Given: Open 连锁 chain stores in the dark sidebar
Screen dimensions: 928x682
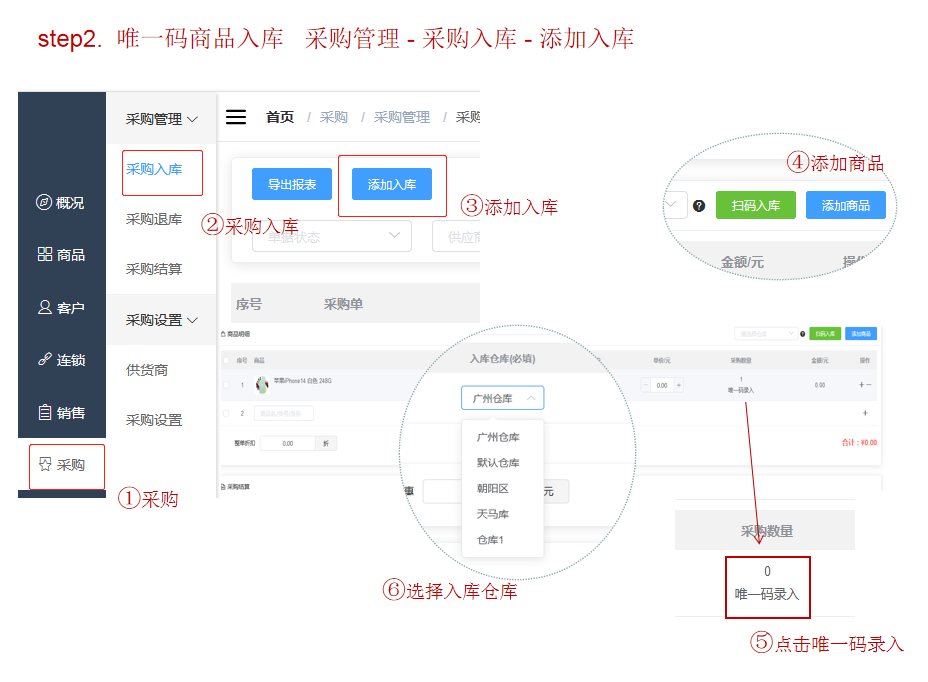Looking at the screenshot, I should [61, 360].
